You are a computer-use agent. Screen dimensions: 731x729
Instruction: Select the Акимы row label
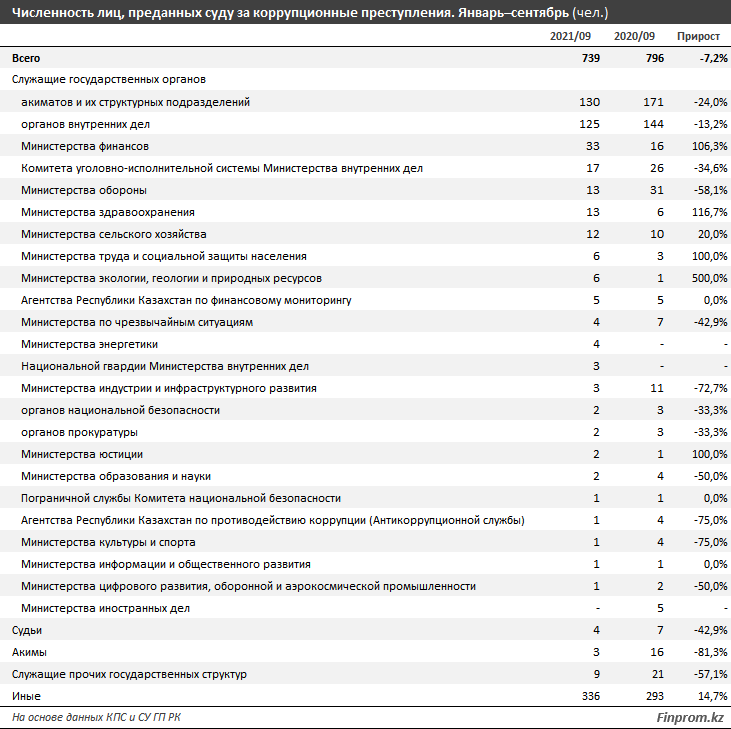28,652
